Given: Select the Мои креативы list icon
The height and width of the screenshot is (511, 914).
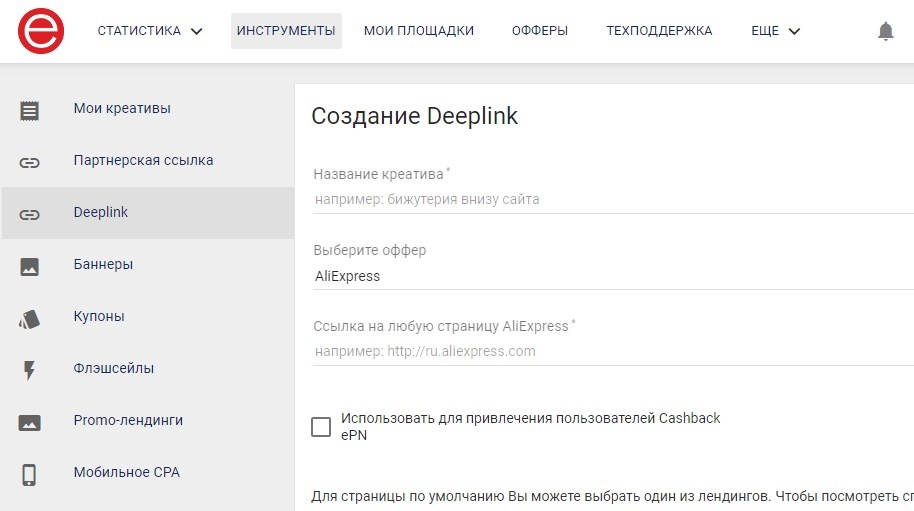Looking at the screenshot, I should coord(29,111).
